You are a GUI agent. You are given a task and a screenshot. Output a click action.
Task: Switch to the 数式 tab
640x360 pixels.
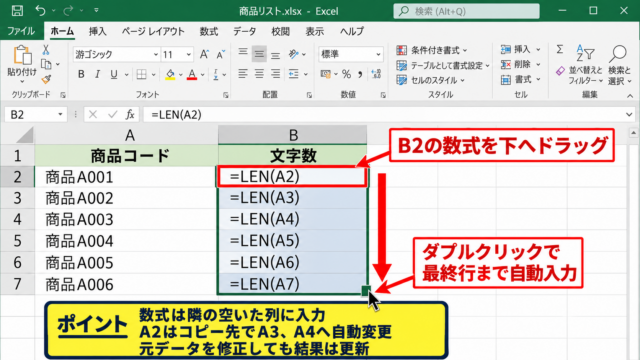pos(209,31)
